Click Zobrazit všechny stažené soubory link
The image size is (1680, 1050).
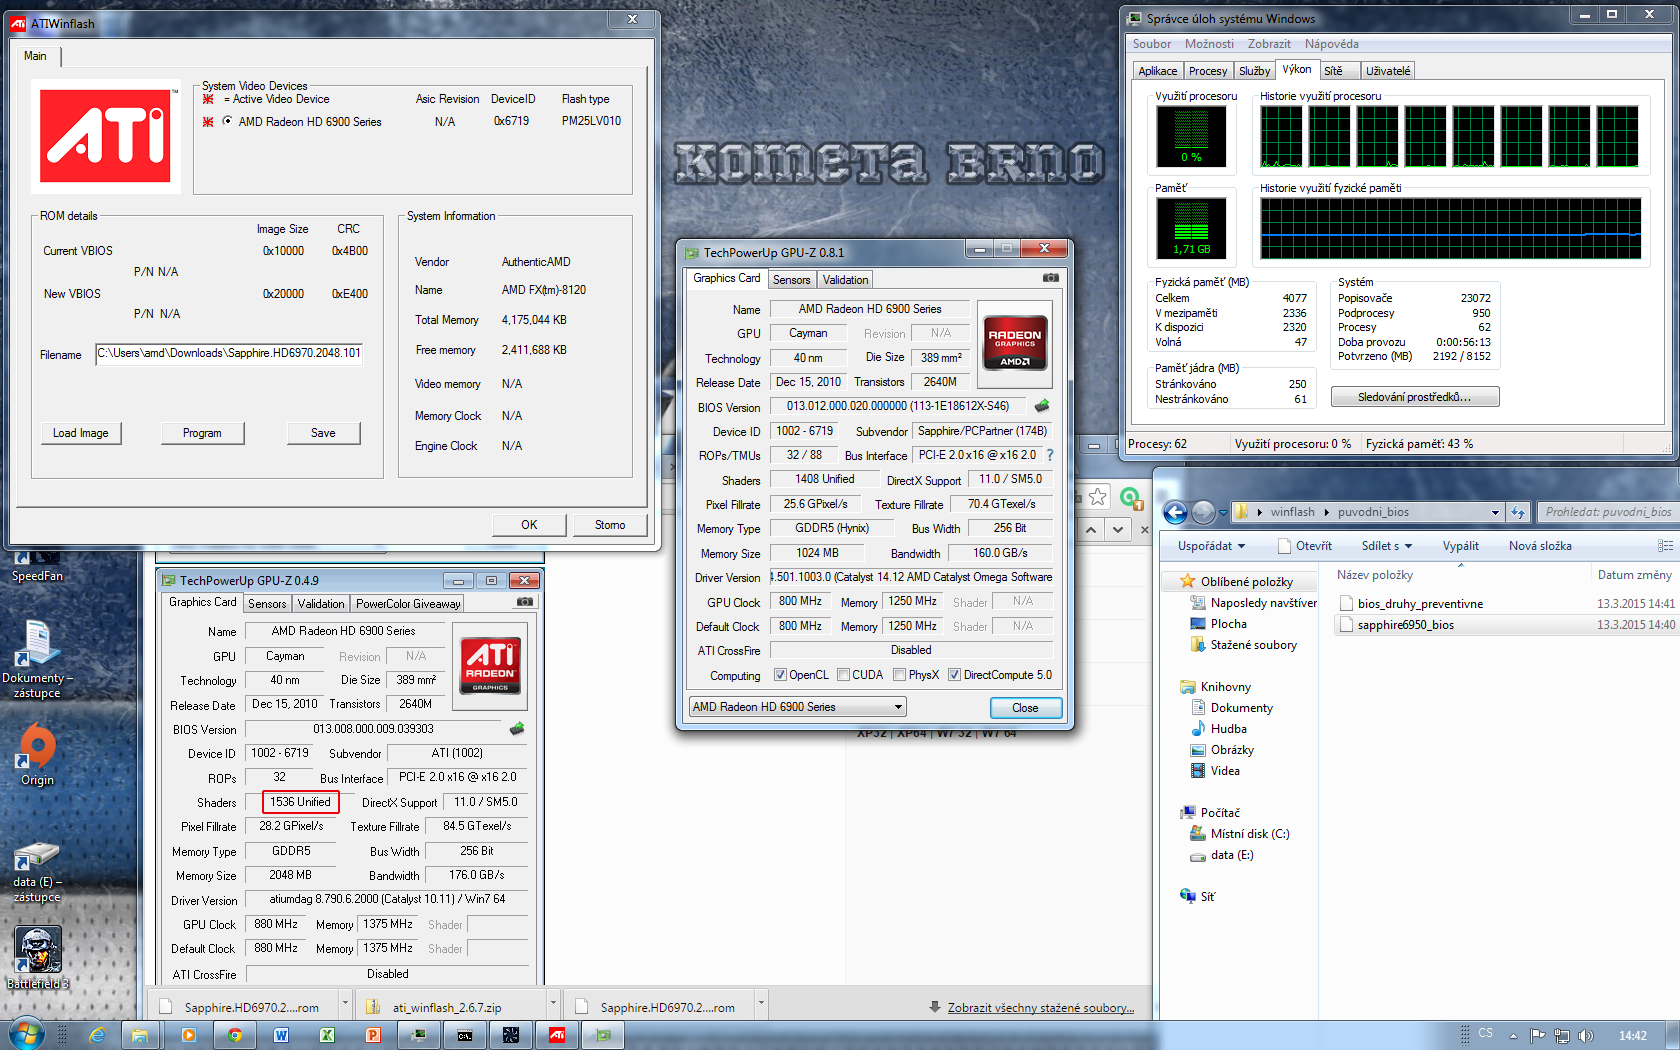tap(1040, 1008)
